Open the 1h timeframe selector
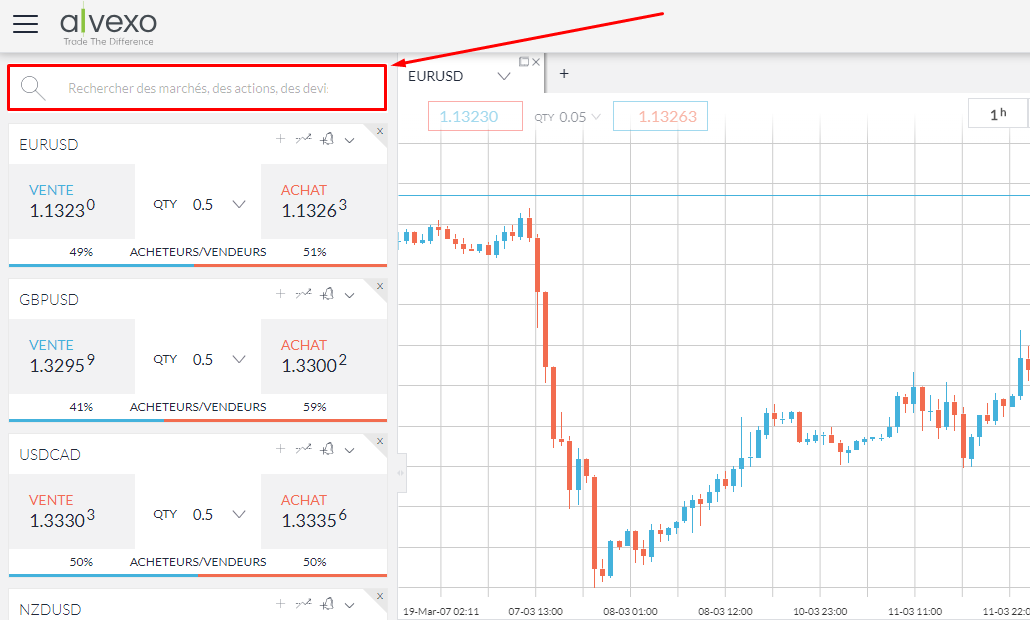 [997, 114]
